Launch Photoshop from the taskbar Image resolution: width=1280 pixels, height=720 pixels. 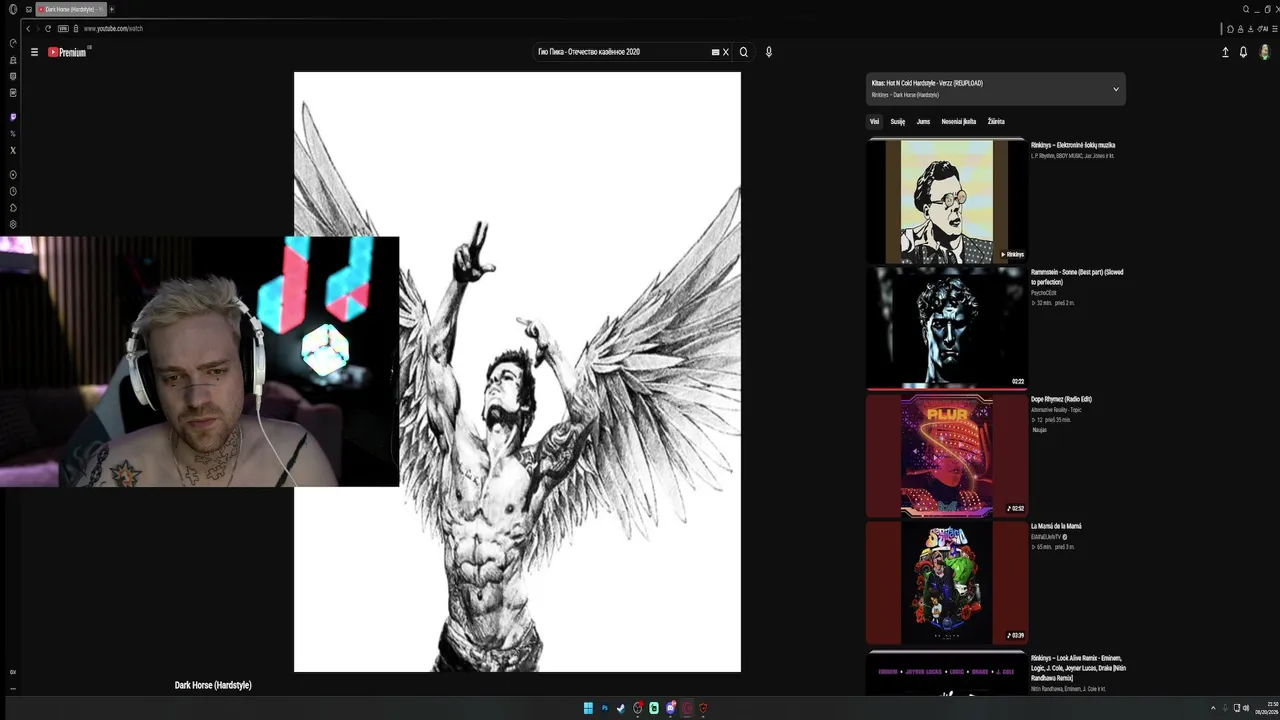[604, 708]
